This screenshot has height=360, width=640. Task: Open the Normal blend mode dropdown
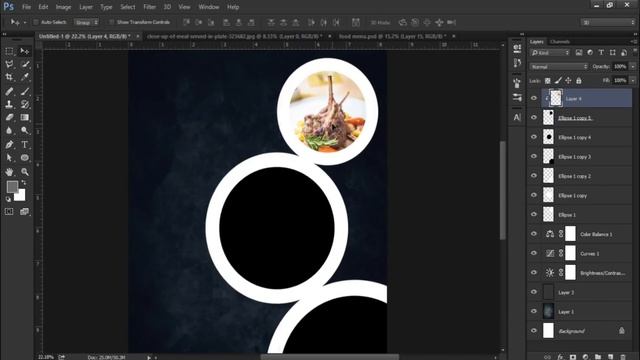[559, 67]
